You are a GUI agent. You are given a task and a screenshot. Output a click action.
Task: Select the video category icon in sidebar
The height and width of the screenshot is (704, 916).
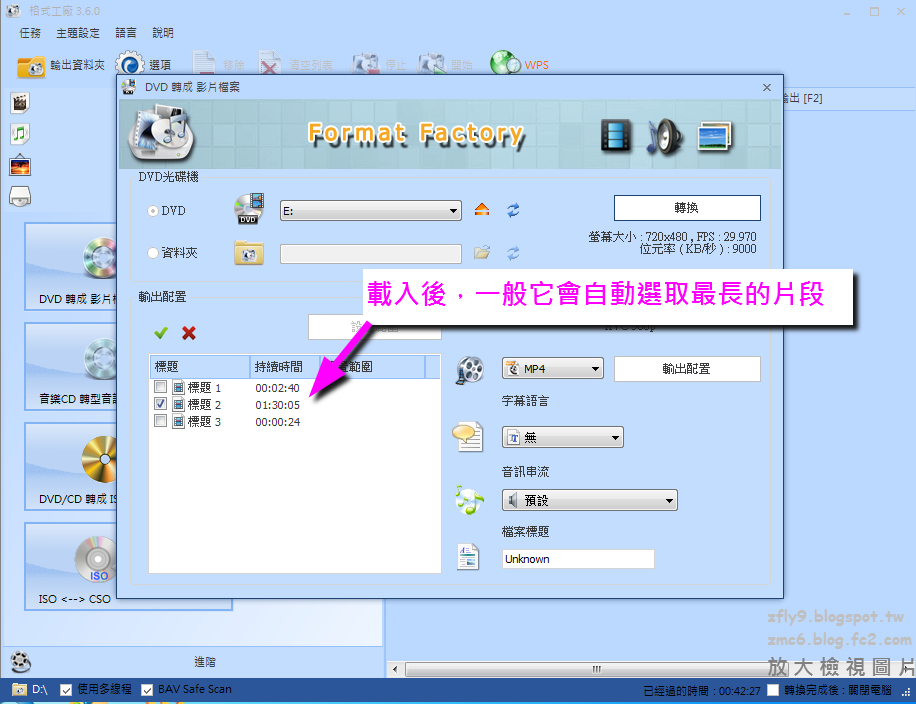20,103
